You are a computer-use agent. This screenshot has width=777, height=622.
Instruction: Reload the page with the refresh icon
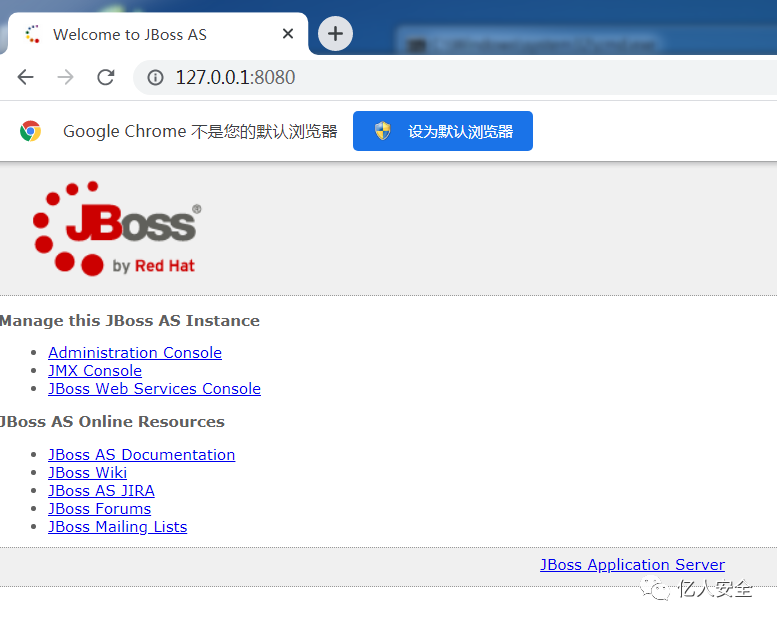[106, 77]
